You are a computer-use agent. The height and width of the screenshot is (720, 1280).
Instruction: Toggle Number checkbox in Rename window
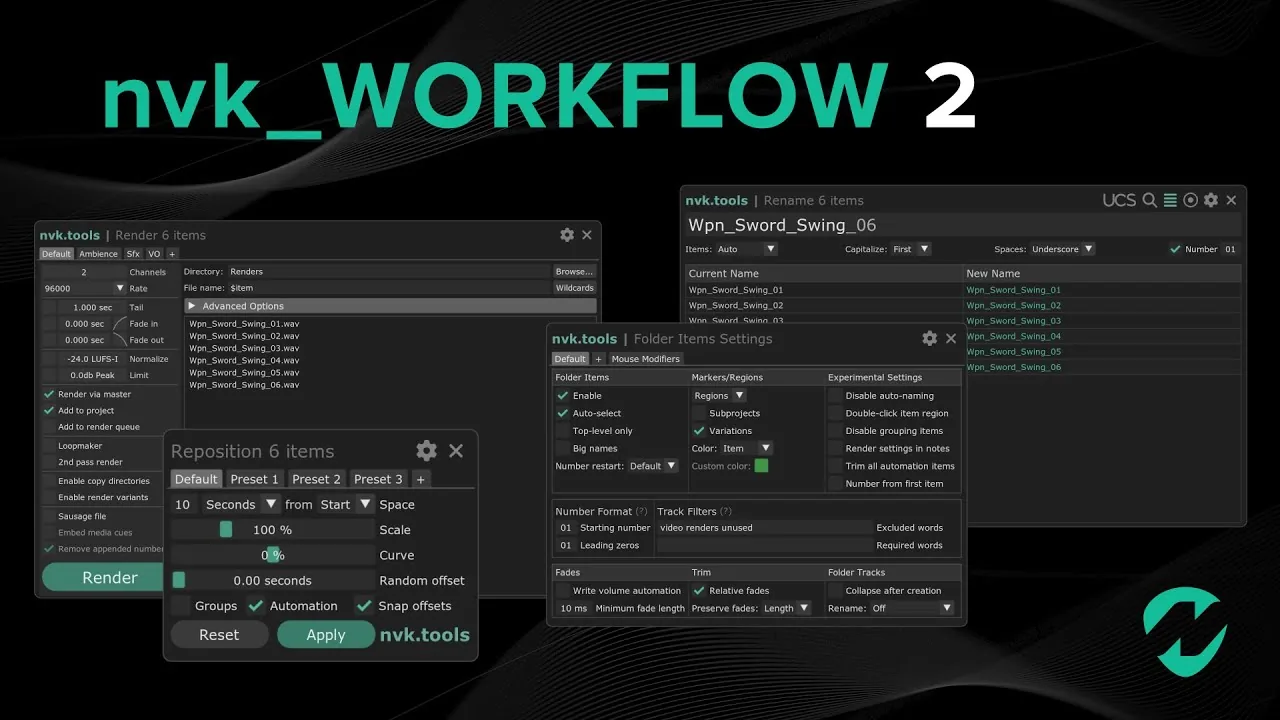coord(1175,249)
